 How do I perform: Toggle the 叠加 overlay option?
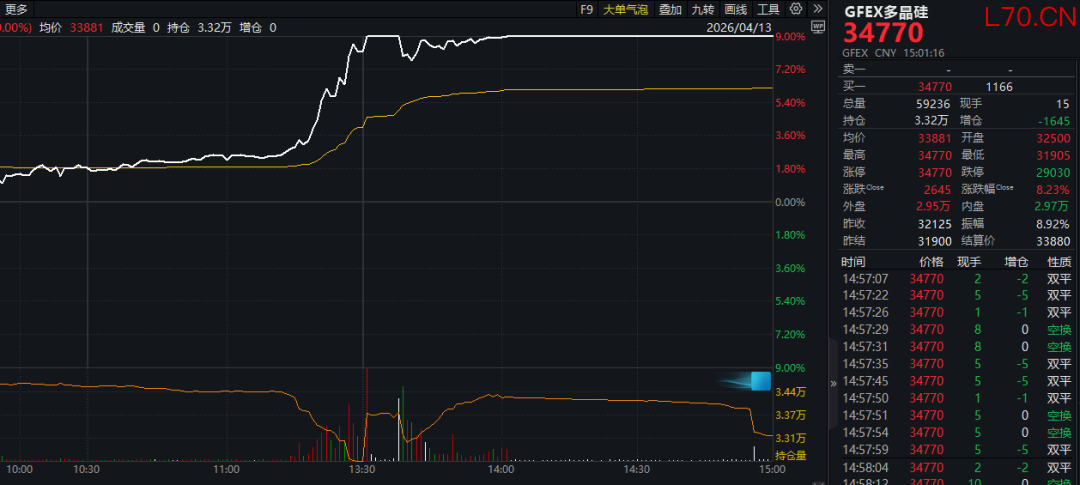(x=670, y=9)
